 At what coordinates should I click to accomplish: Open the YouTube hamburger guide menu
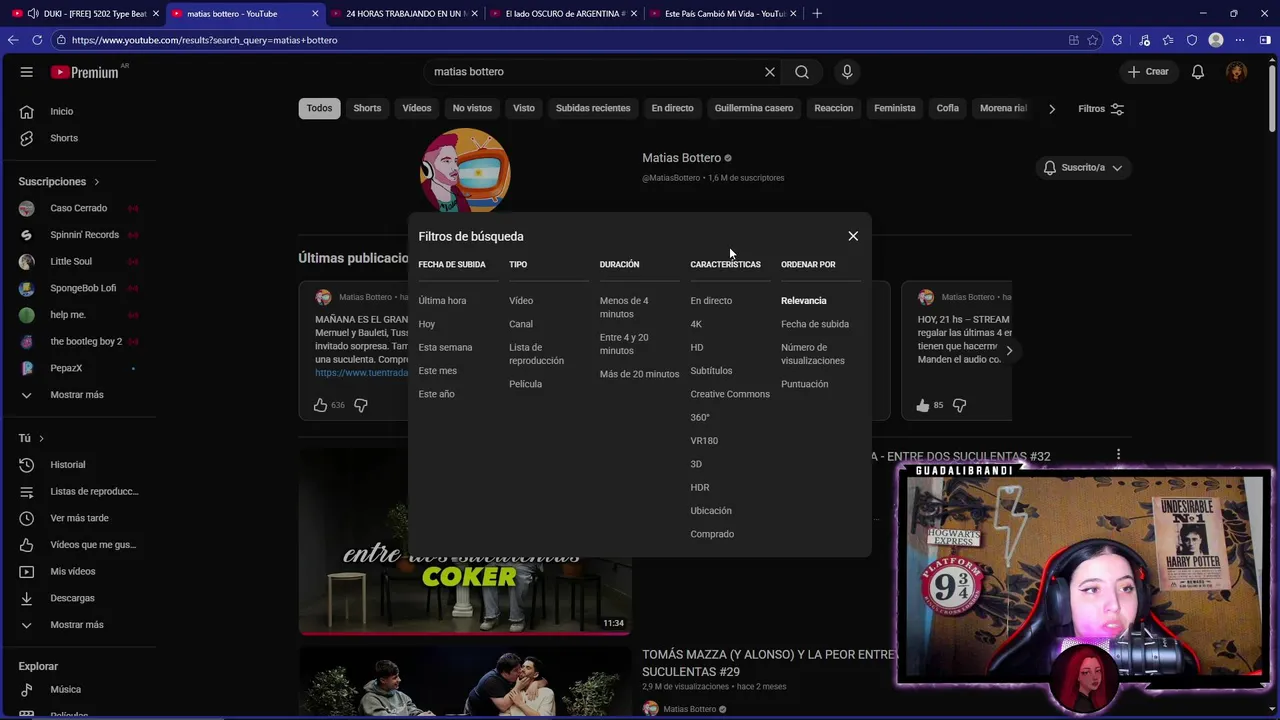(x=27, y=72)
